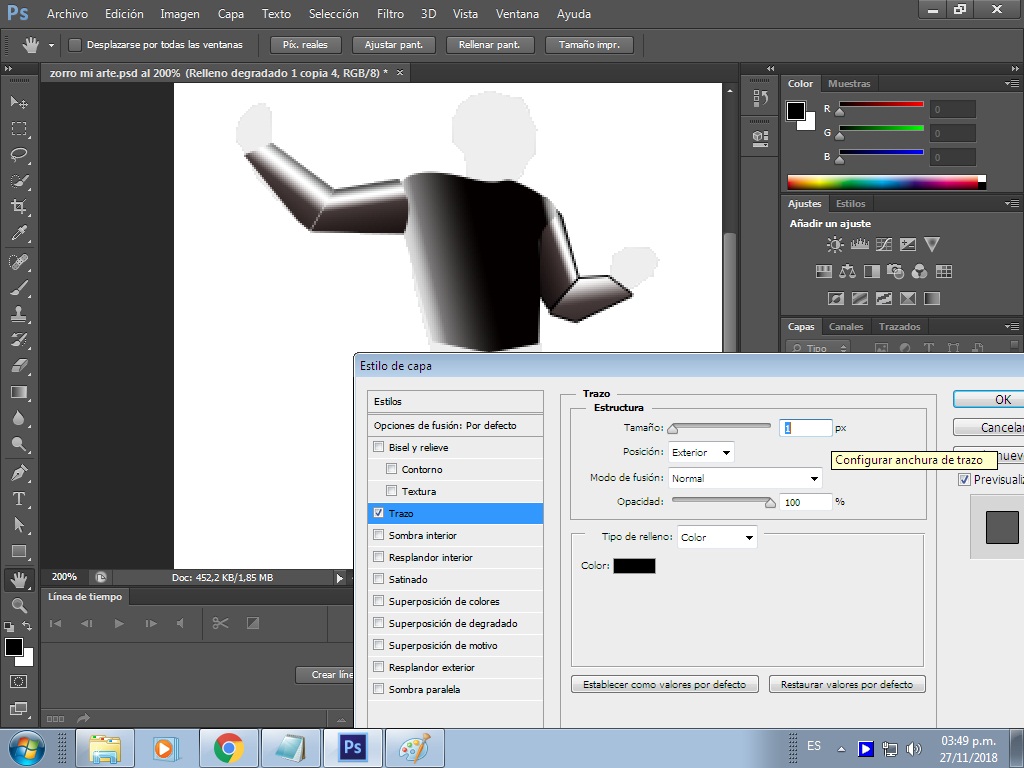Collapse the right panel dock arrows
The height and width of the screenshot is (768, 1024).
coord(1015,69)
